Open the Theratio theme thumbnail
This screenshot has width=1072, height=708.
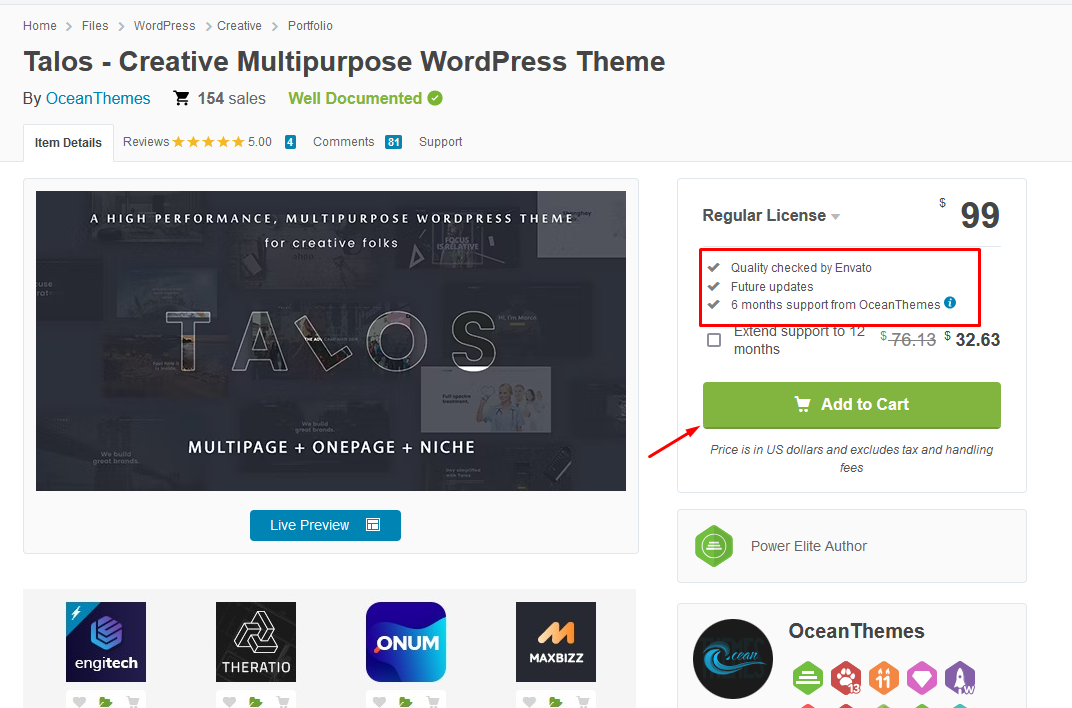256,642
